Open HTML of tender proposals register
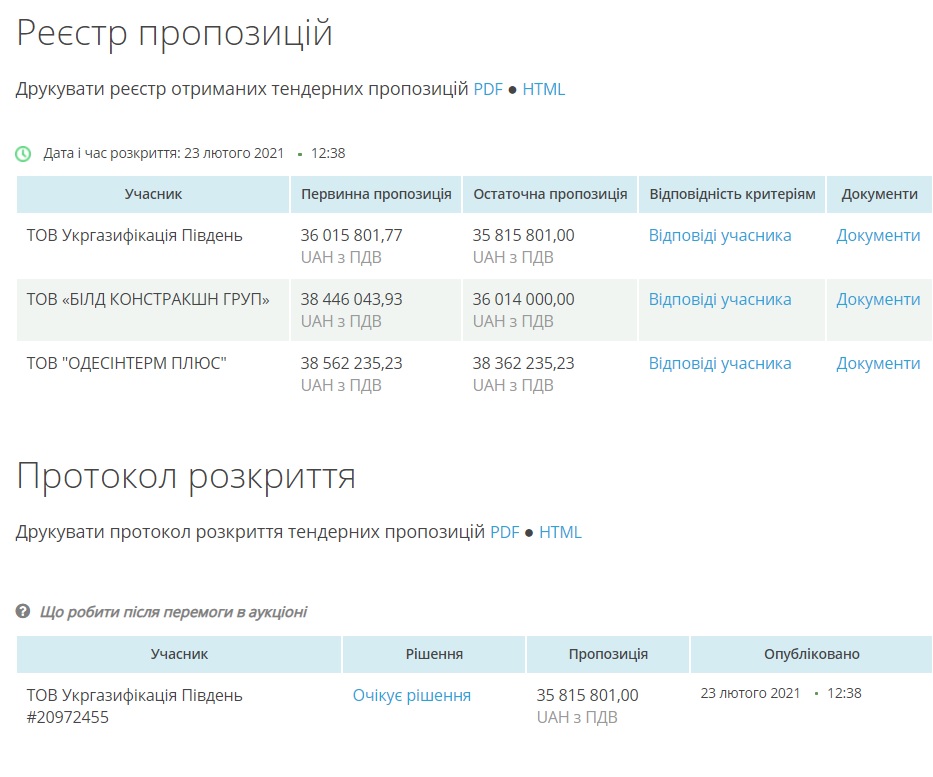 pyautogui.click(x=543, y=89)
